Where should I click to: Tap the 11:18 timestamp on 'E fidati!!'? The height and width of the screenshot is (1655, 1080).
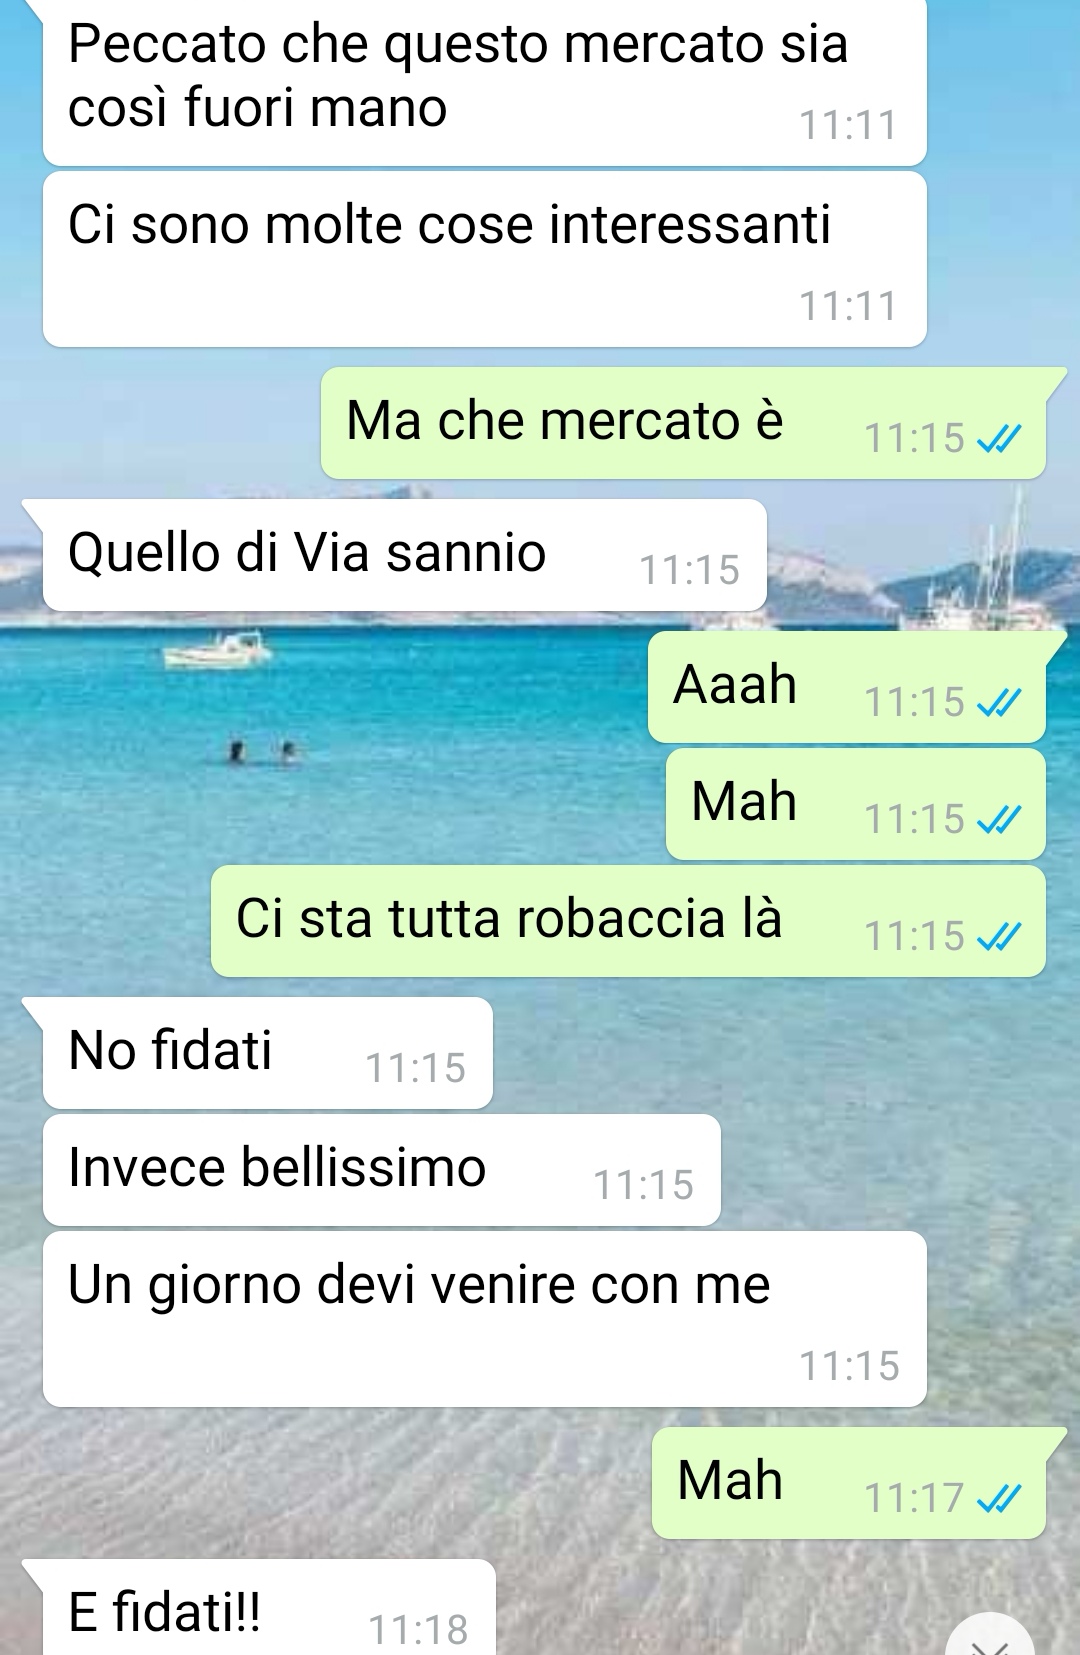click(418, 1630)
